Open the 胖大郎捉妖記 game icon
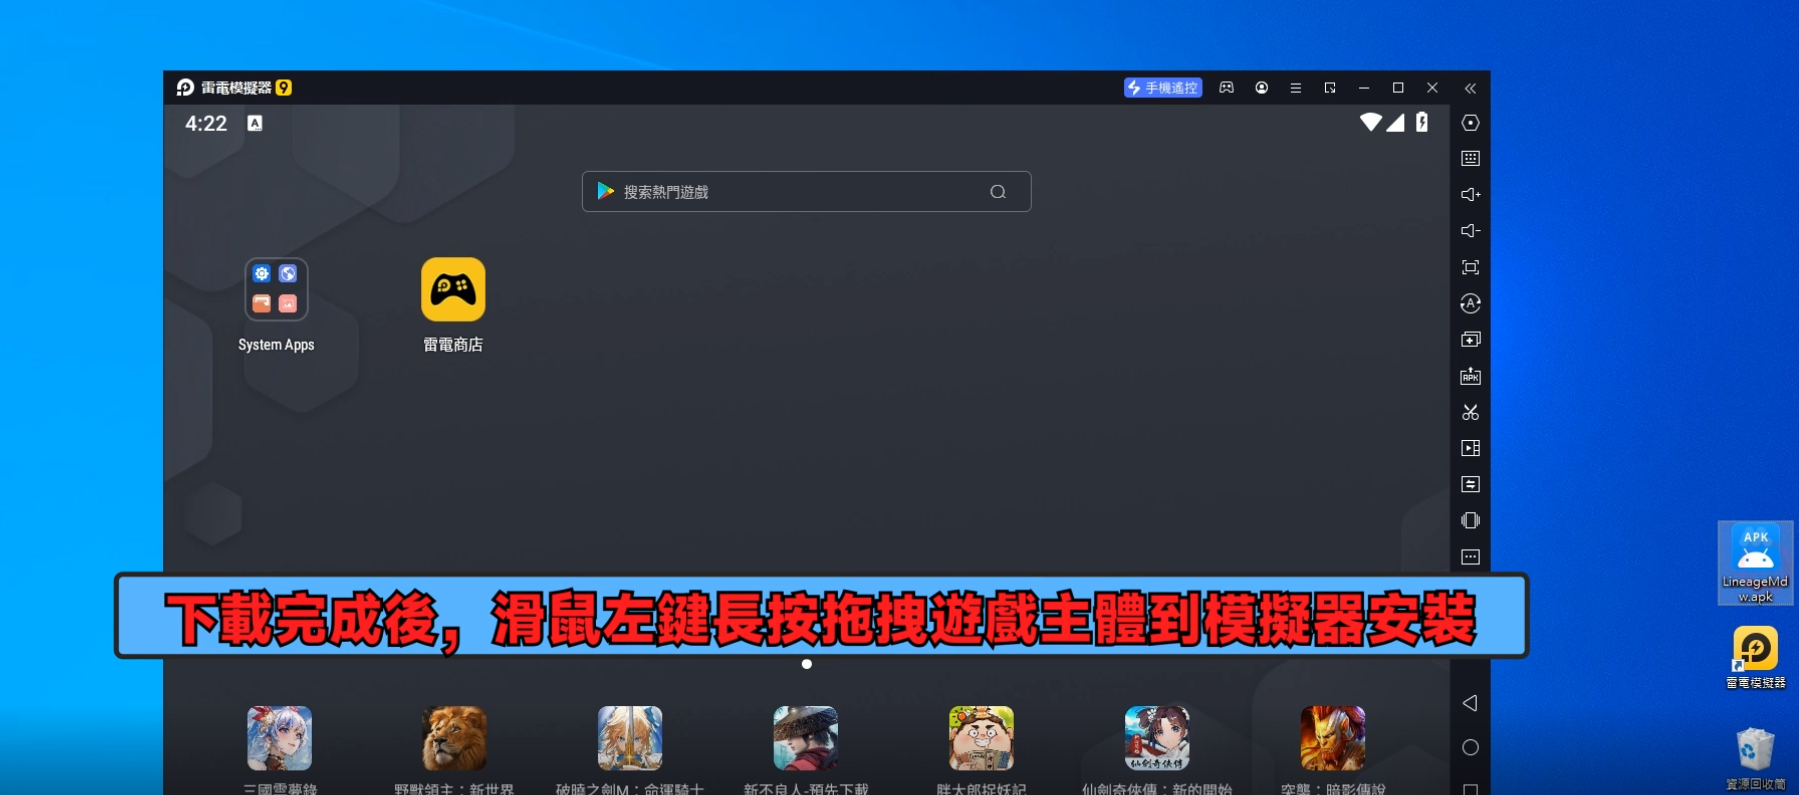The width and height of the screenshot is (1799, 795). (x=981, y=739)
